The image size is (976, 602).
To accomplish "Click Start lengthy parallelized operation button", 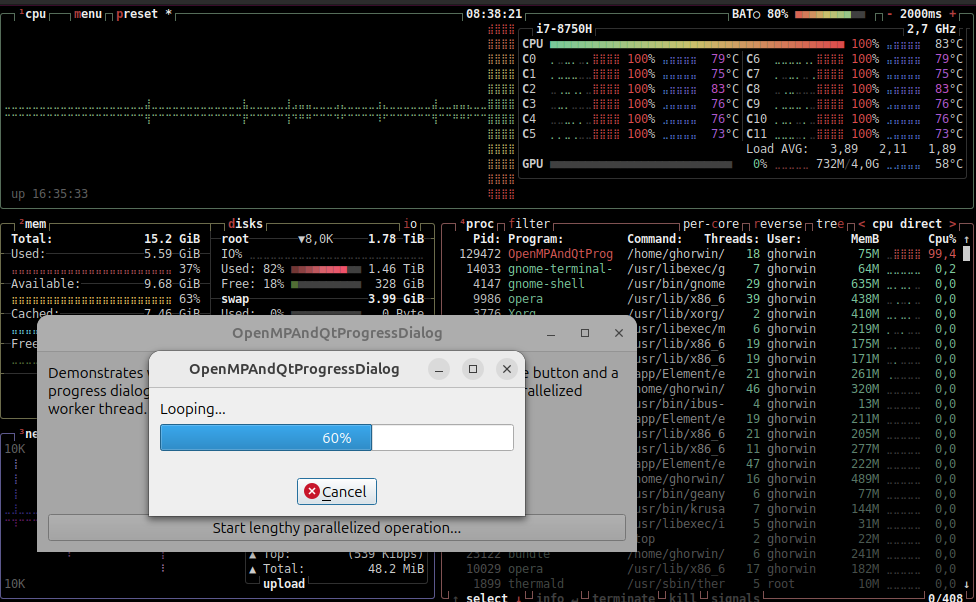I will (336, 527).
